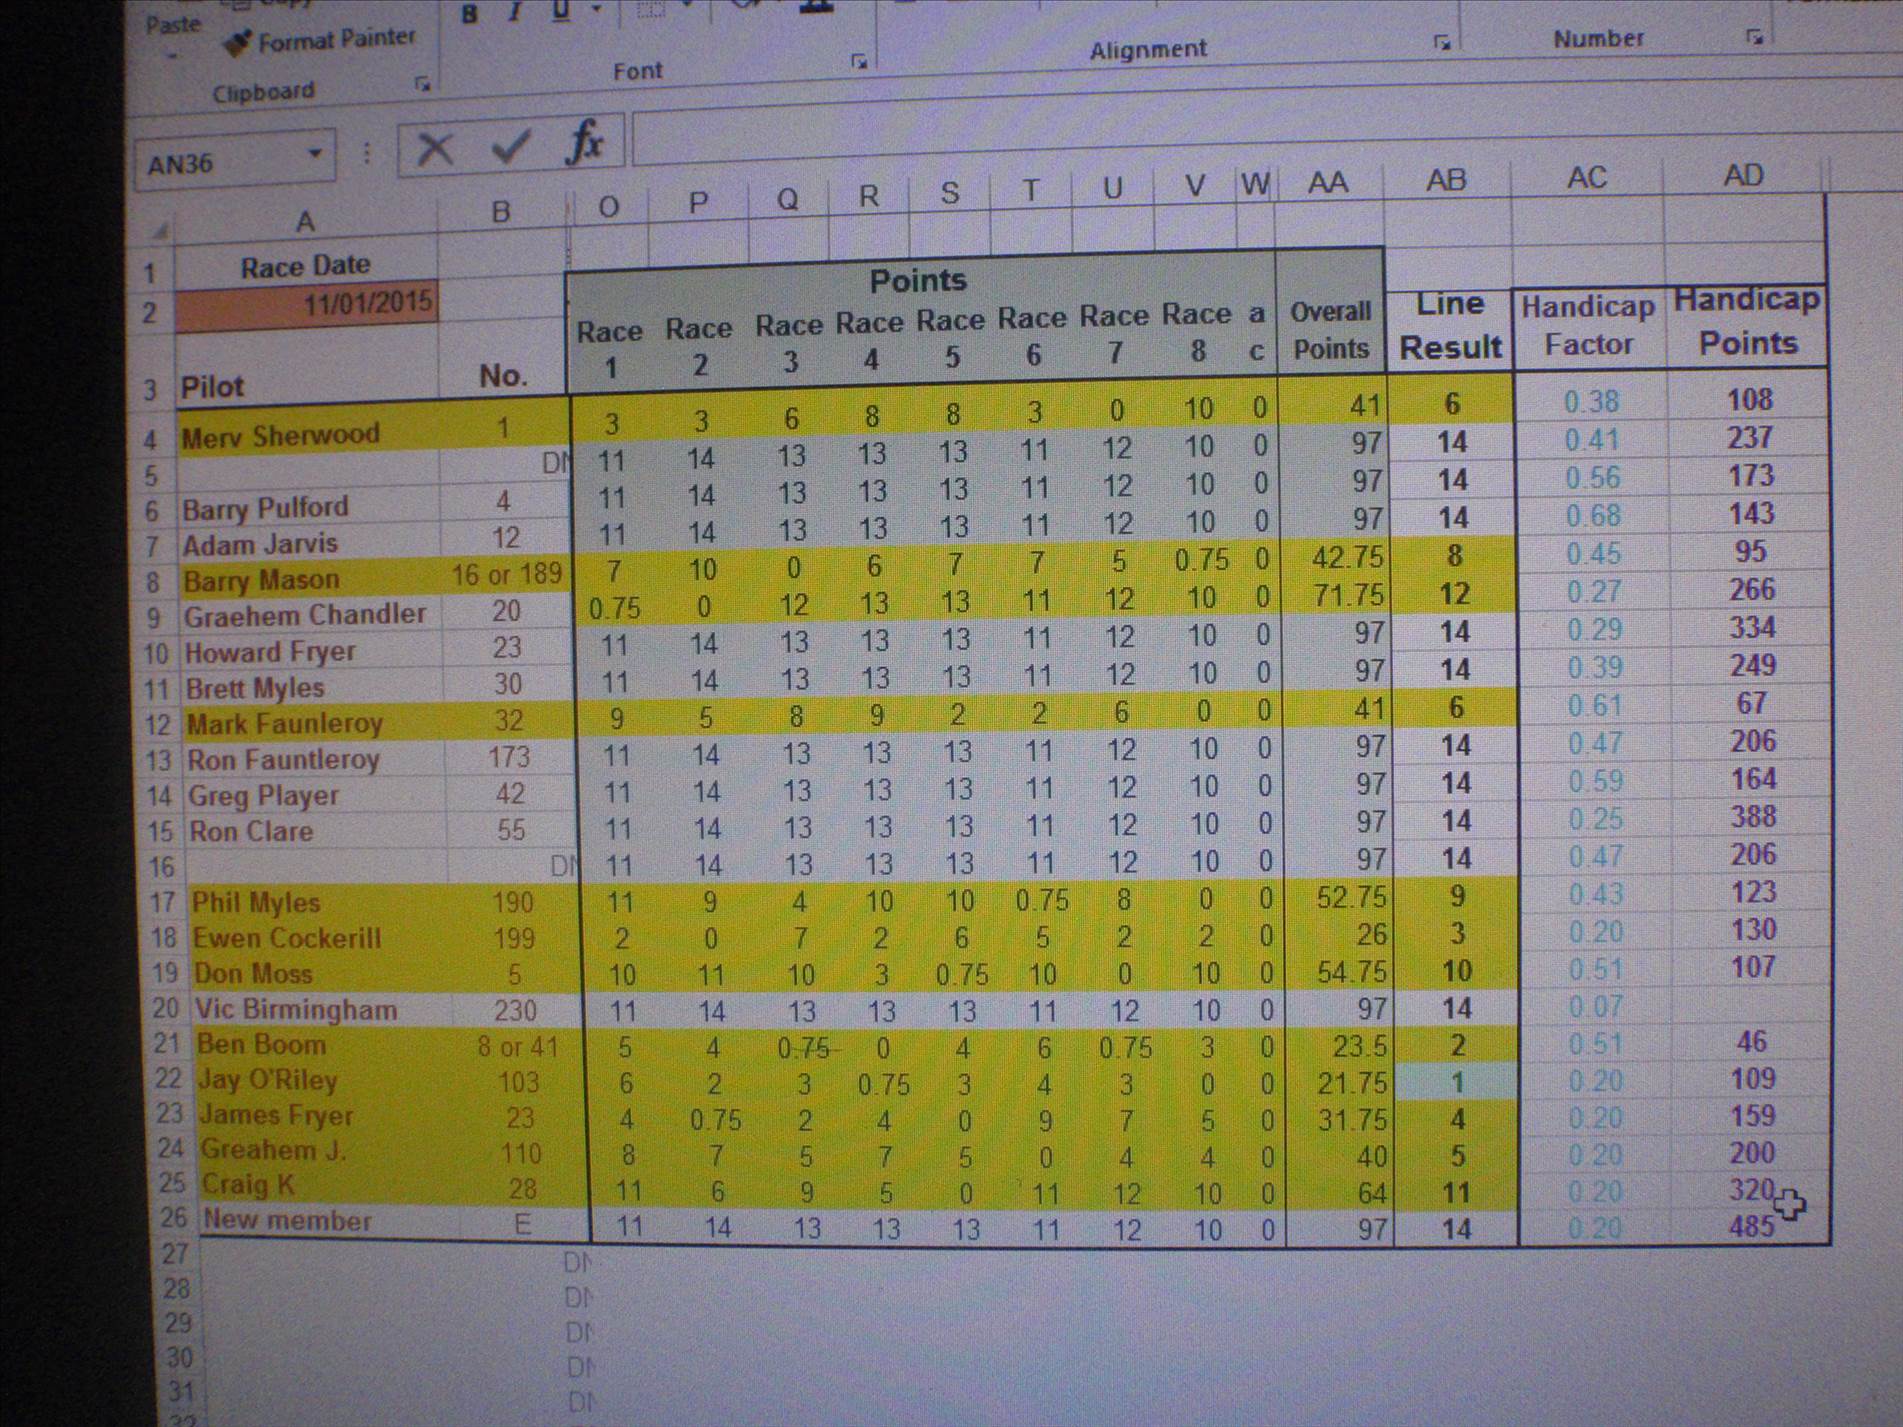This screenshot has width=1903, height=1427.
Task: Expand the Paste options arrow
Action: 171,55
